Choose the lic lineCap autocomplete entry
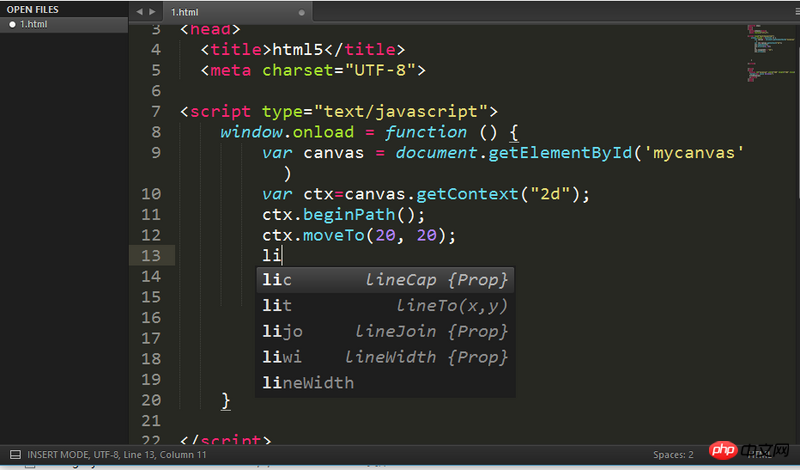The image size is (800, 470). pyautogui.click(x=385, y=280)
